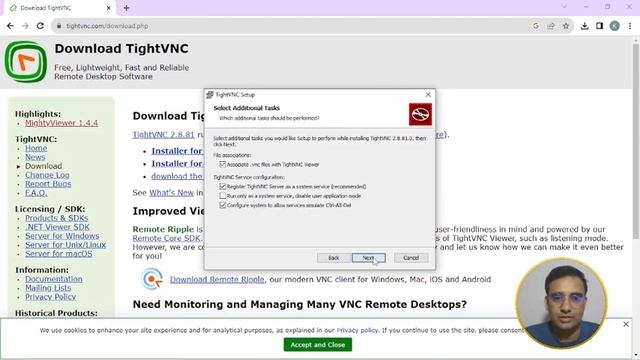Image resolution: width=640 pixels, height=360 pixels.
Task: Open the Server for Unix/Linux link
Action: coord(65,245)
